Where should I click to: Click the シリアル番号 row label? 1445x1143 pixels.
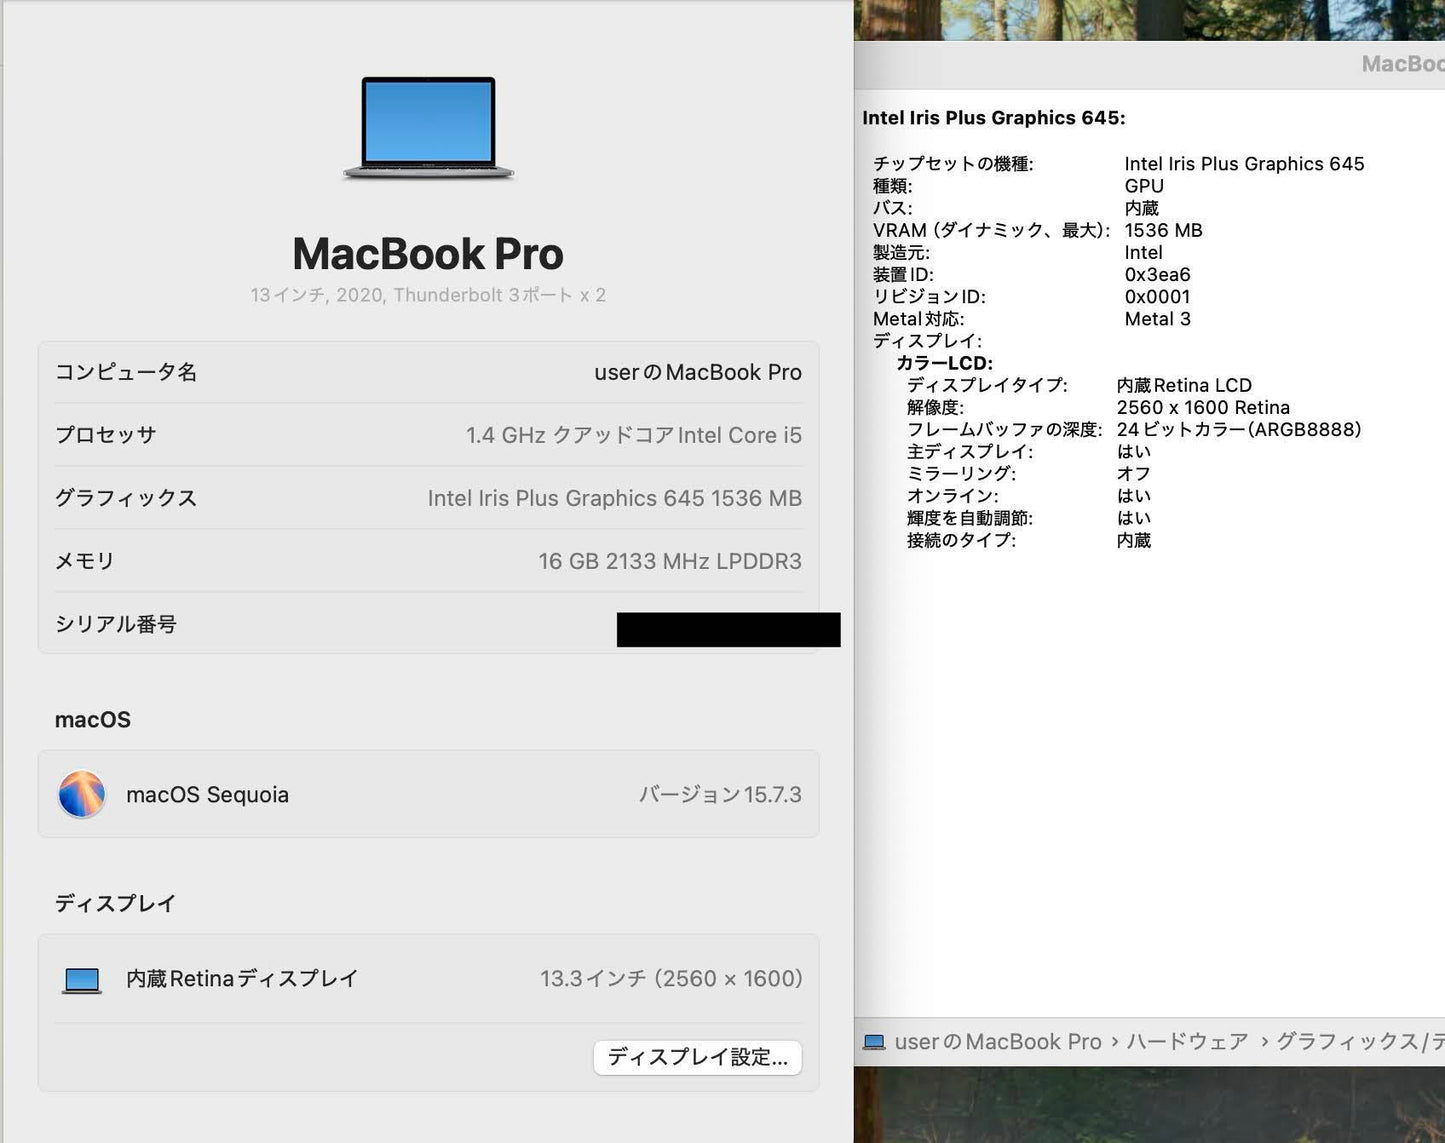(x=116, y=624)
